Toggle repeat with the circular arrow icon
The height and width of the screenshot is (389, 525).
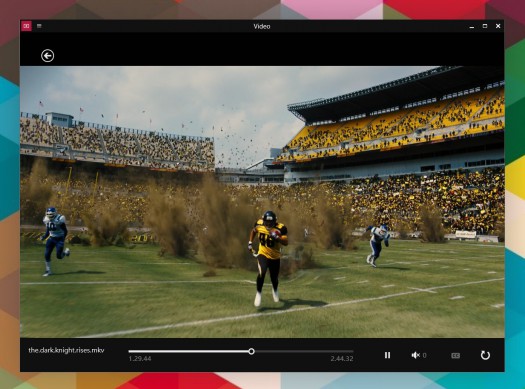pos(485,355)
